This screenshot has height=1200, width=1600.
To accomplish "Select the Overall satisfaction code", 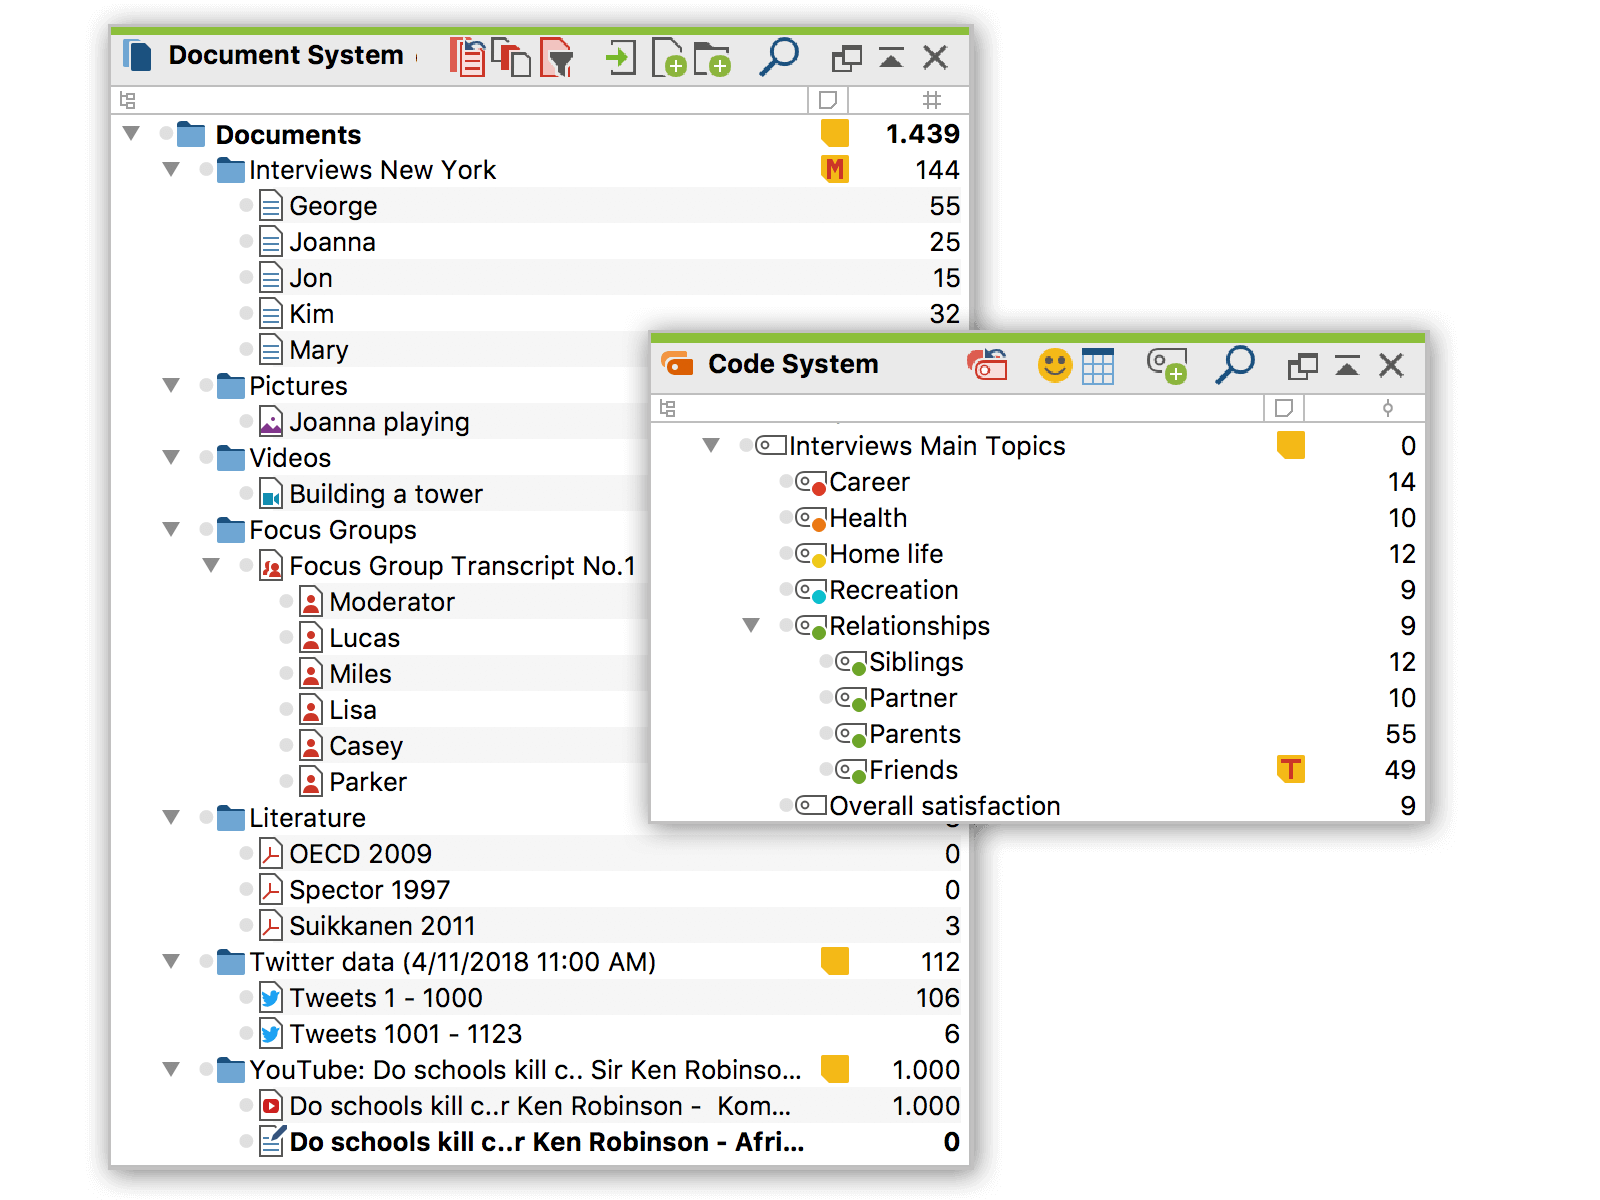I will point(944,806).
